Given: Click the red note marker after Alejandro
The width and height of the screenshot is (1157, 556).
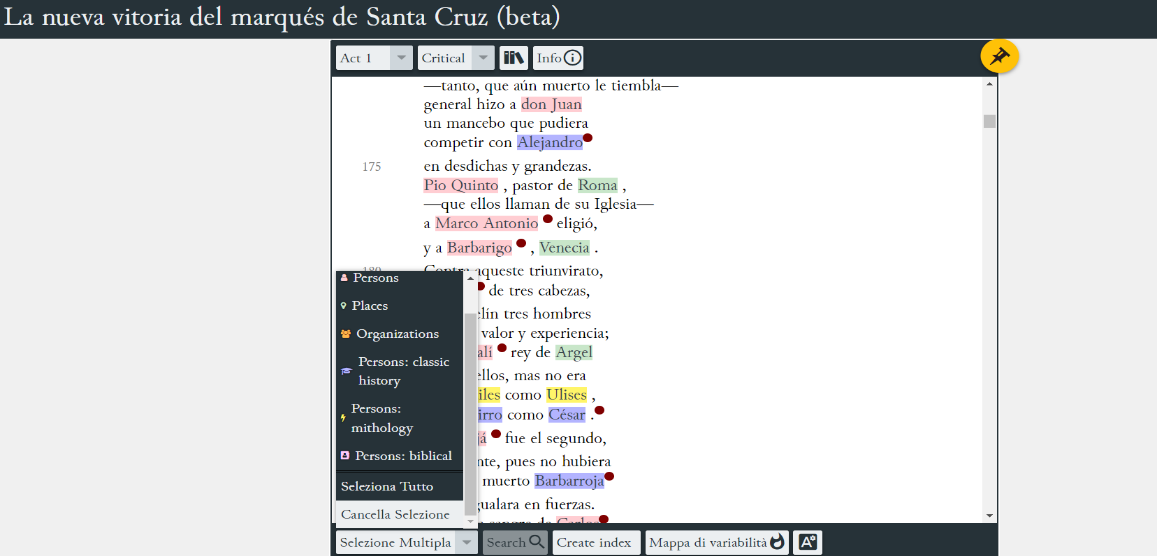Looking at the screenshot, I should click(588, 138).
